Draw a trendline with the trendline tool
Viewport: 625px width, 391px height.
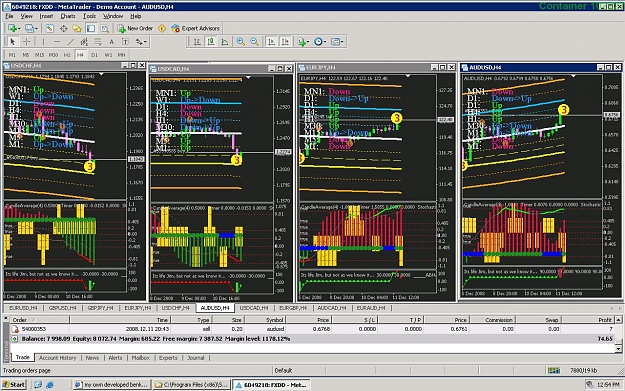pos(71,41)
